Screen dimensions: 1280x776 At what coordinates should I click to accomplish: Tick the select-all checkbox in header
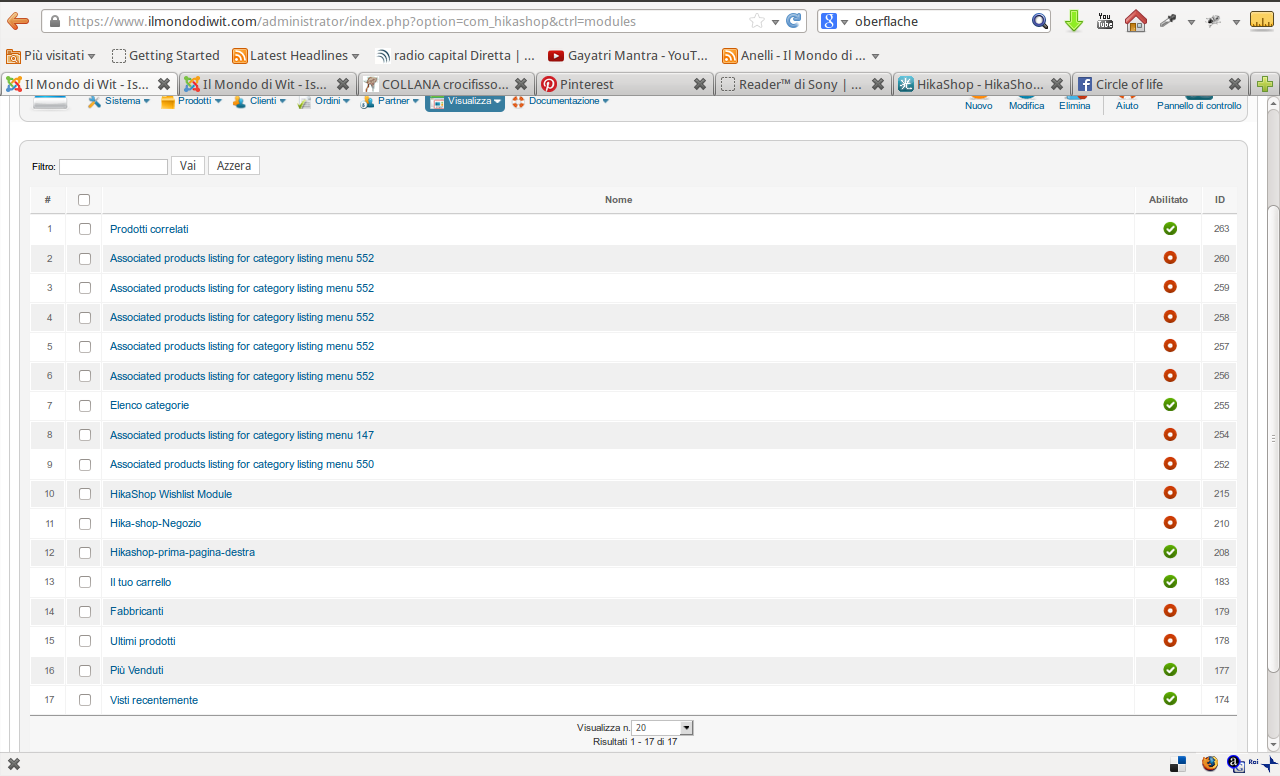coord(84,200)
